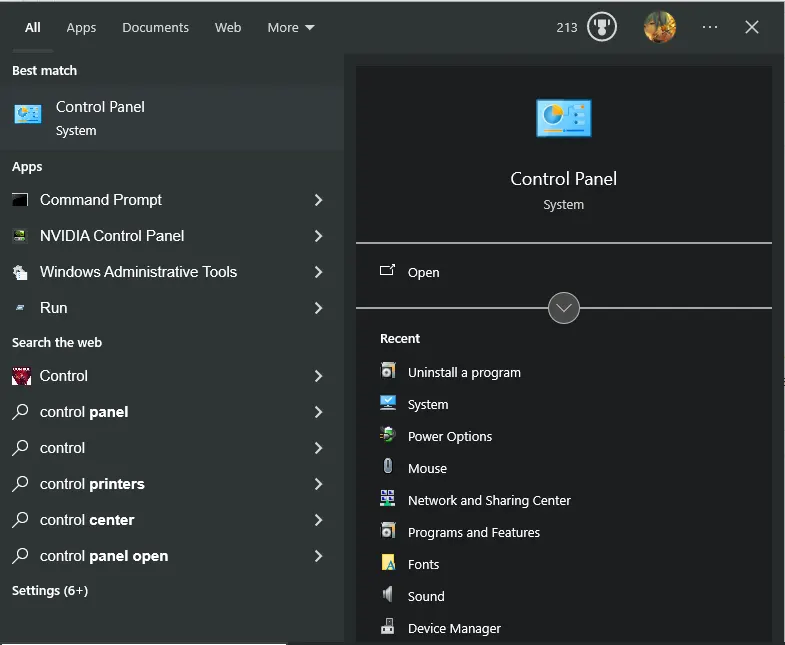
Task: Click the Control Panel icon in Best match
Action: [x=28, y=115]
